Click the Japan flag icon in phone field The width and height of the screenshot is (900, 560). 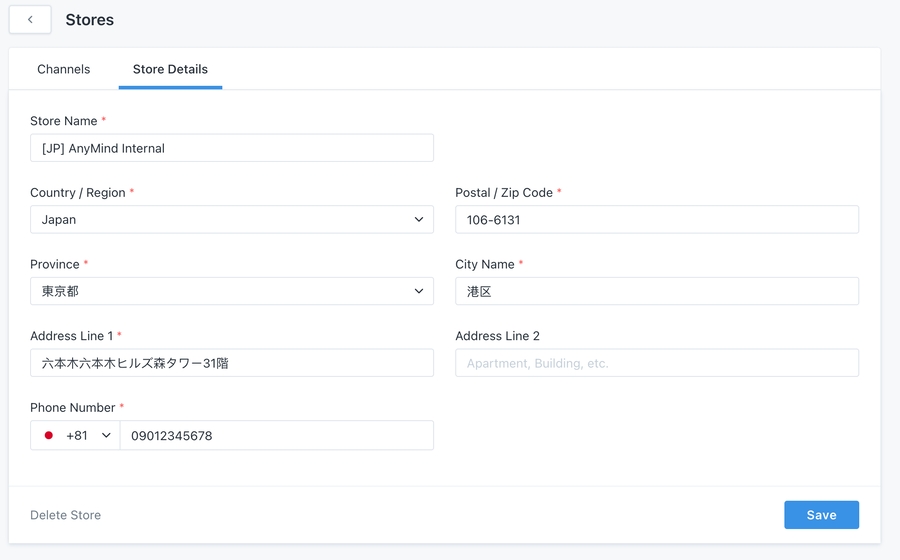pos(48,436)
